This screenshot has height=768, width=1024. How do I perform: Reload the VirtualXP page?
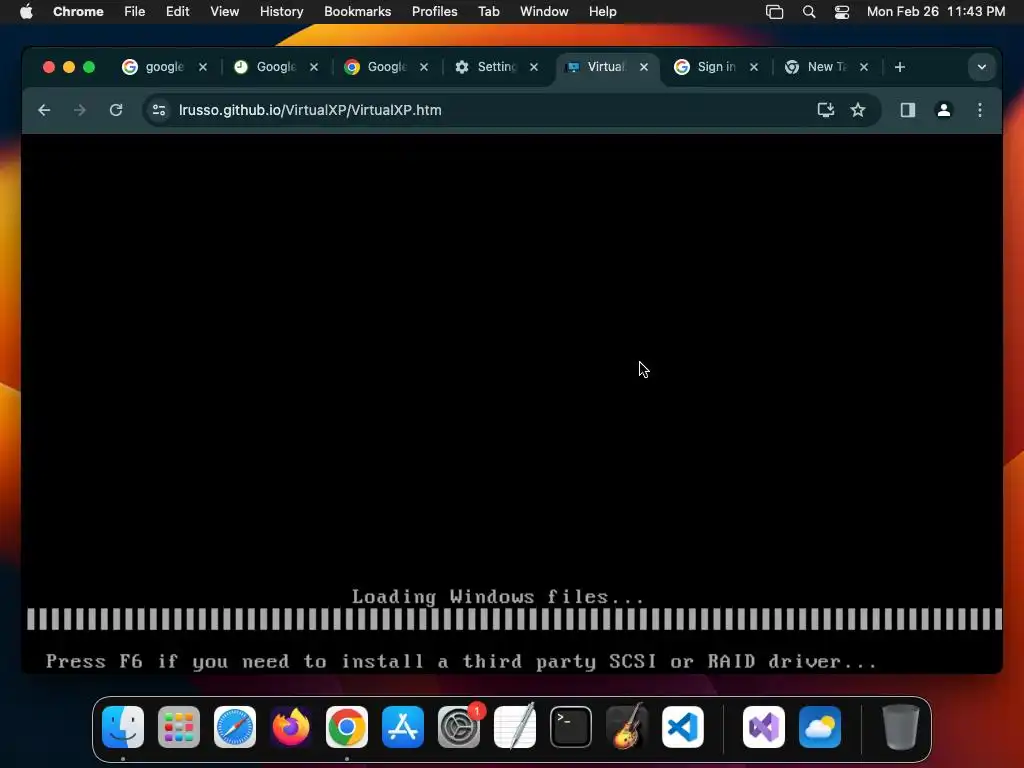point(116,110)
